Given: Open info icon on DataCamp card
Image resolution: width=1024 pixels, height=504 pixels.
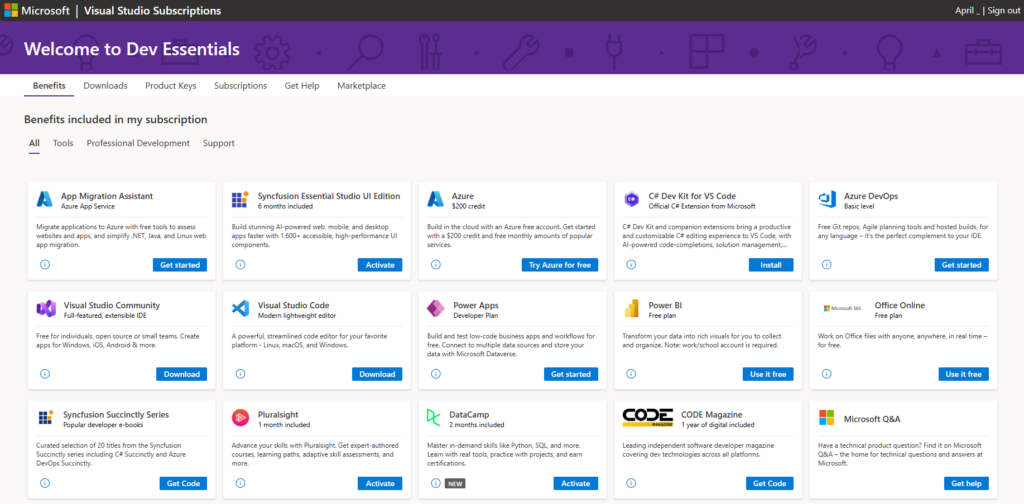Looking at the screenshot, I should [x=436, y=483].
